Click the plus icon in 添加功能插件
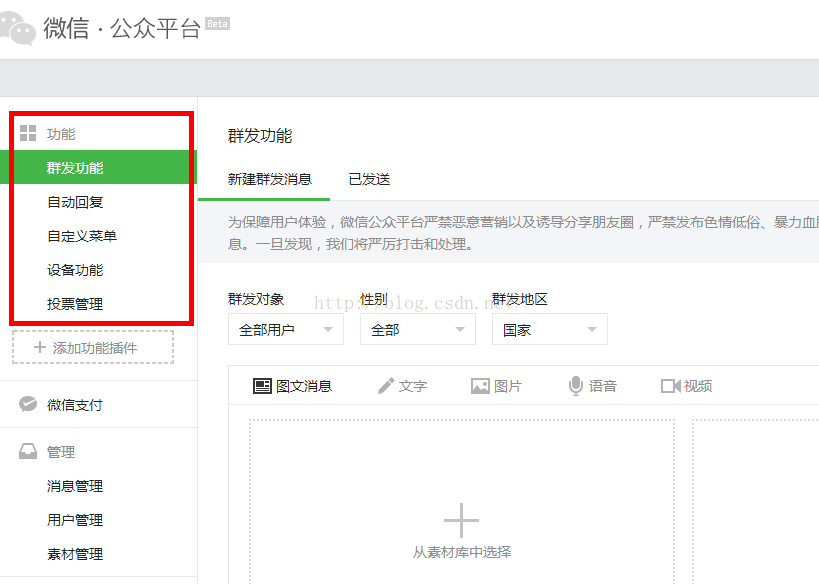 [40, 347]
